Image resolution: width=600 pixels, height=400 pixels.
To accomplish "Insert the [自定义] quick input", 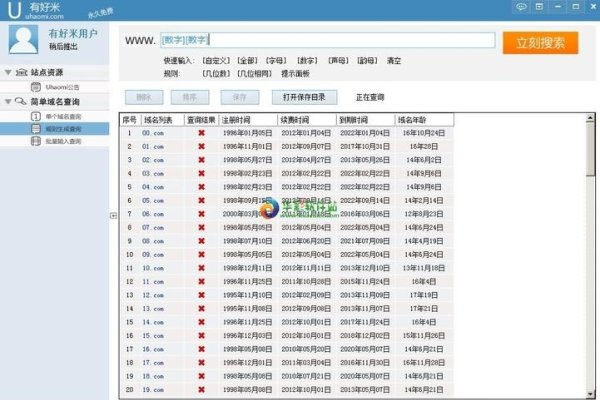I will 216,60.
